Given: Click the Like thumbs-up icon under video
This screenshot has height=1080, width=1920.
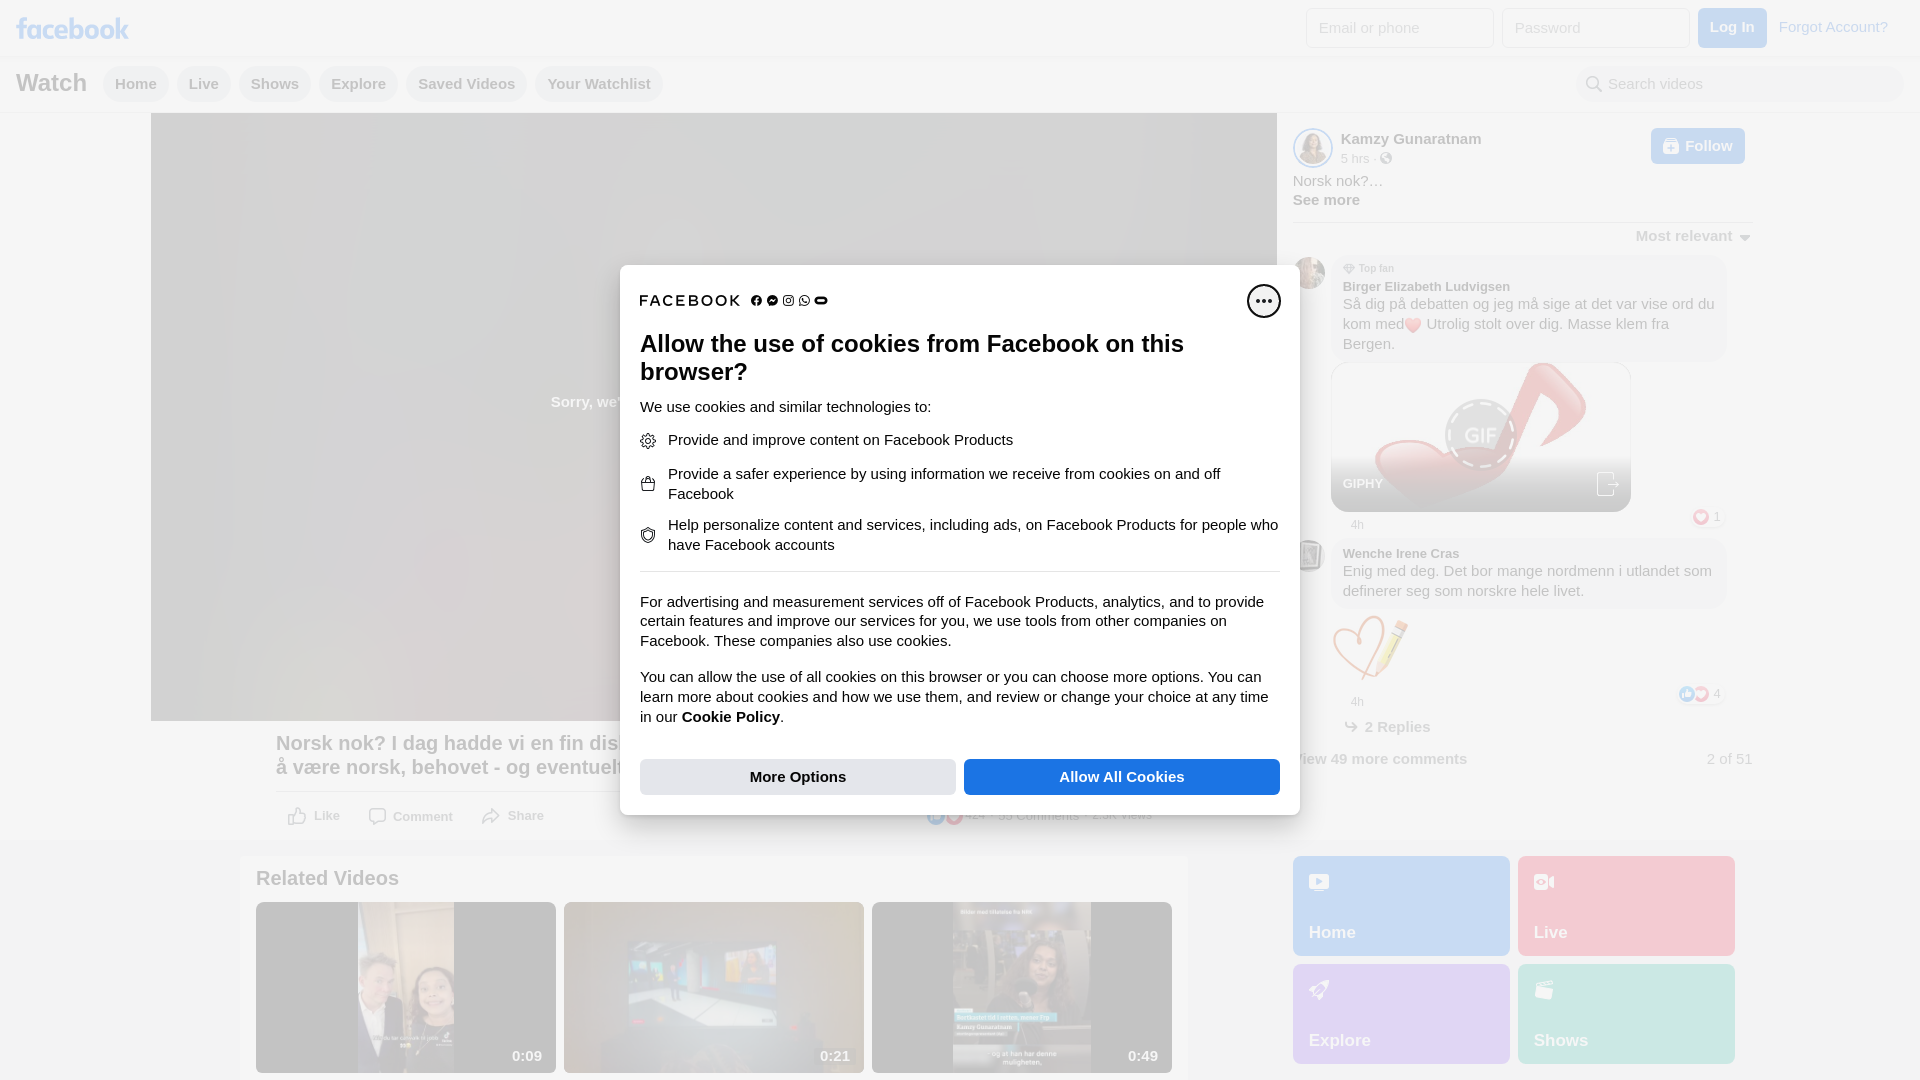Looking at the screenshot, I should click(297, 816).
